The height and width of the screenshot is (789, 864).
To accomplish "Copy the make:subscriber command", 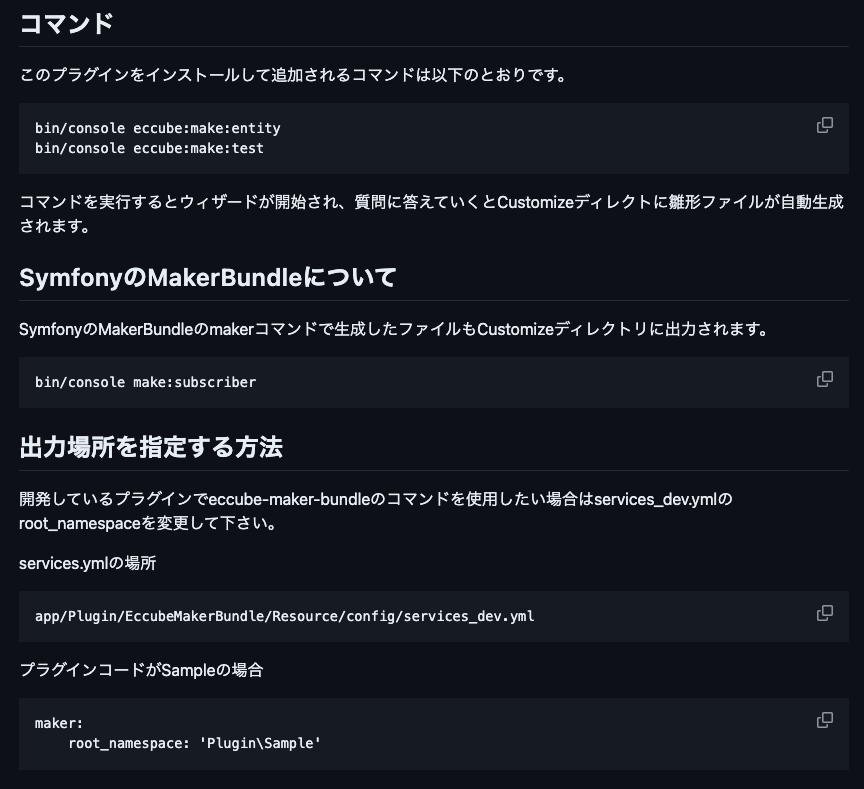I will click(824, 379).
